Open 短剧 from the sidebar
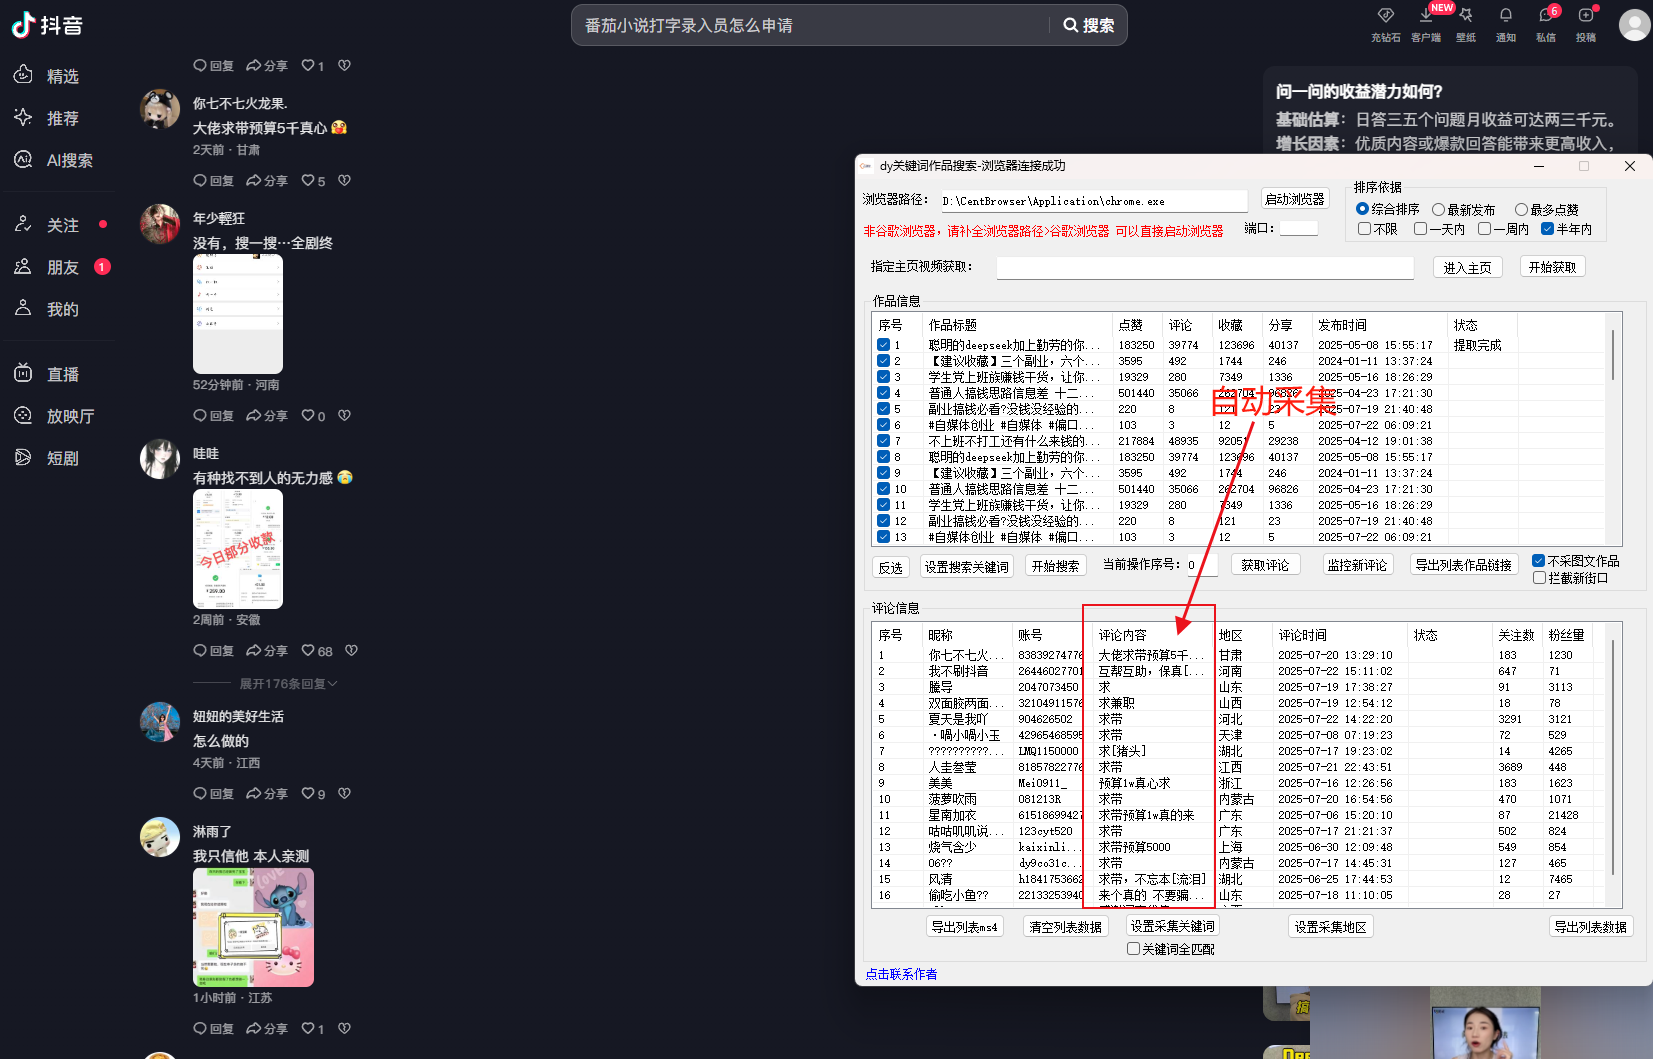This screenshot has height=1059, width=1653. pyautogui.click(x=60, y=458)
